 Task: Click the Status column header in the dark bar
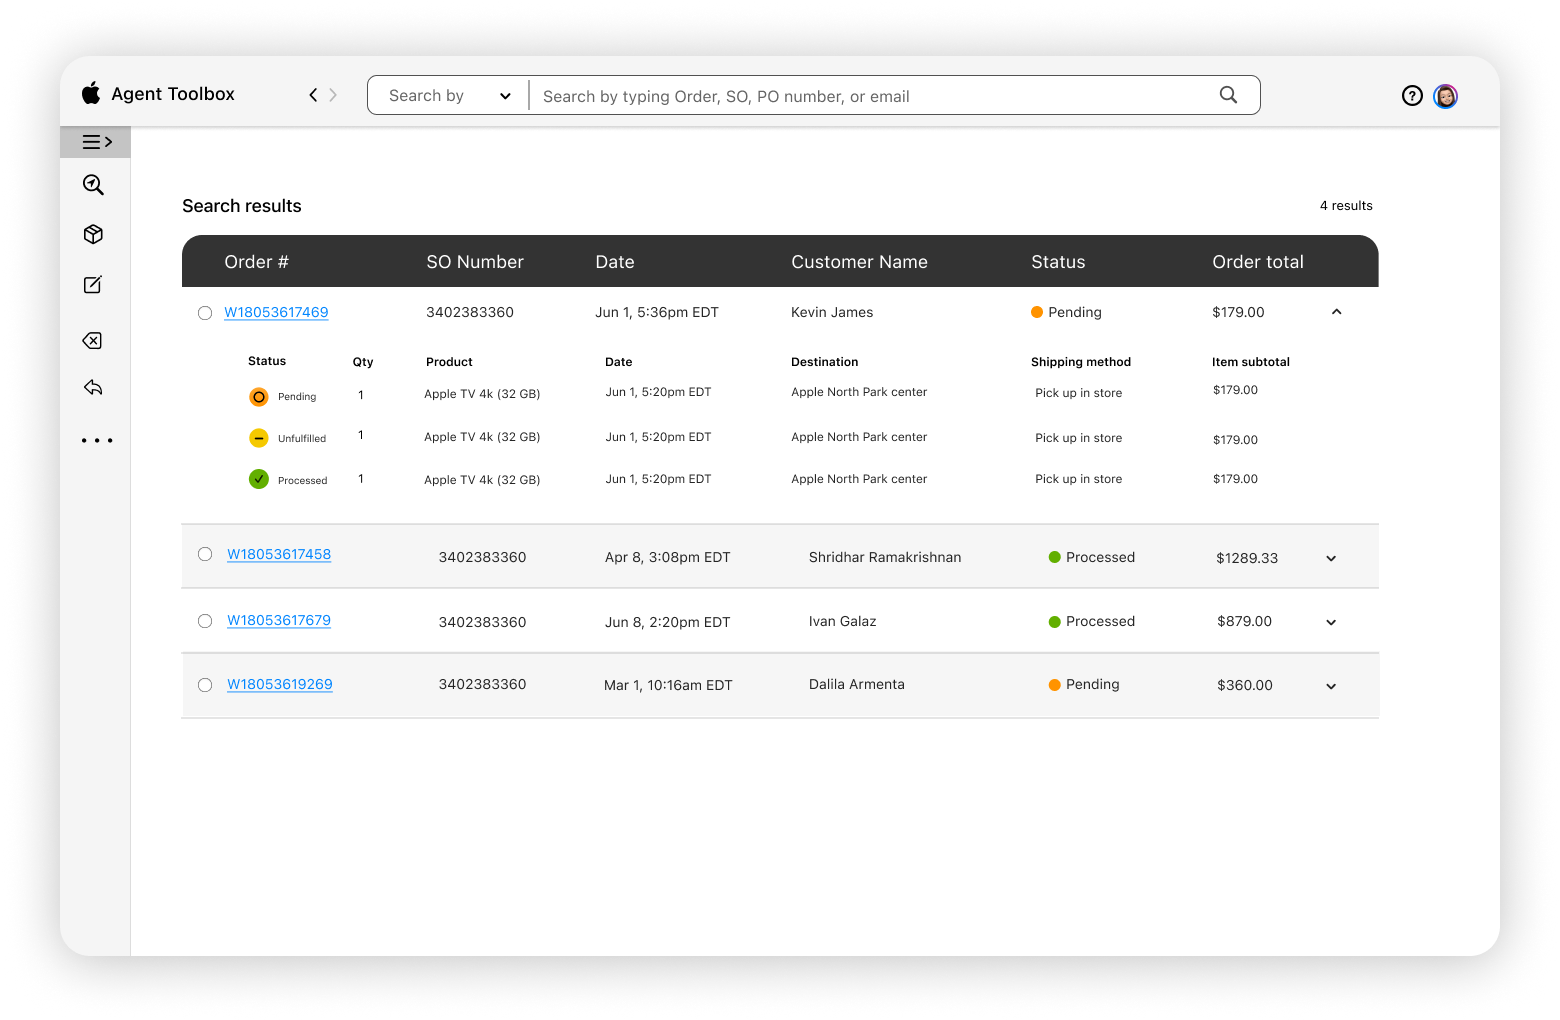tap(1058, 262)
